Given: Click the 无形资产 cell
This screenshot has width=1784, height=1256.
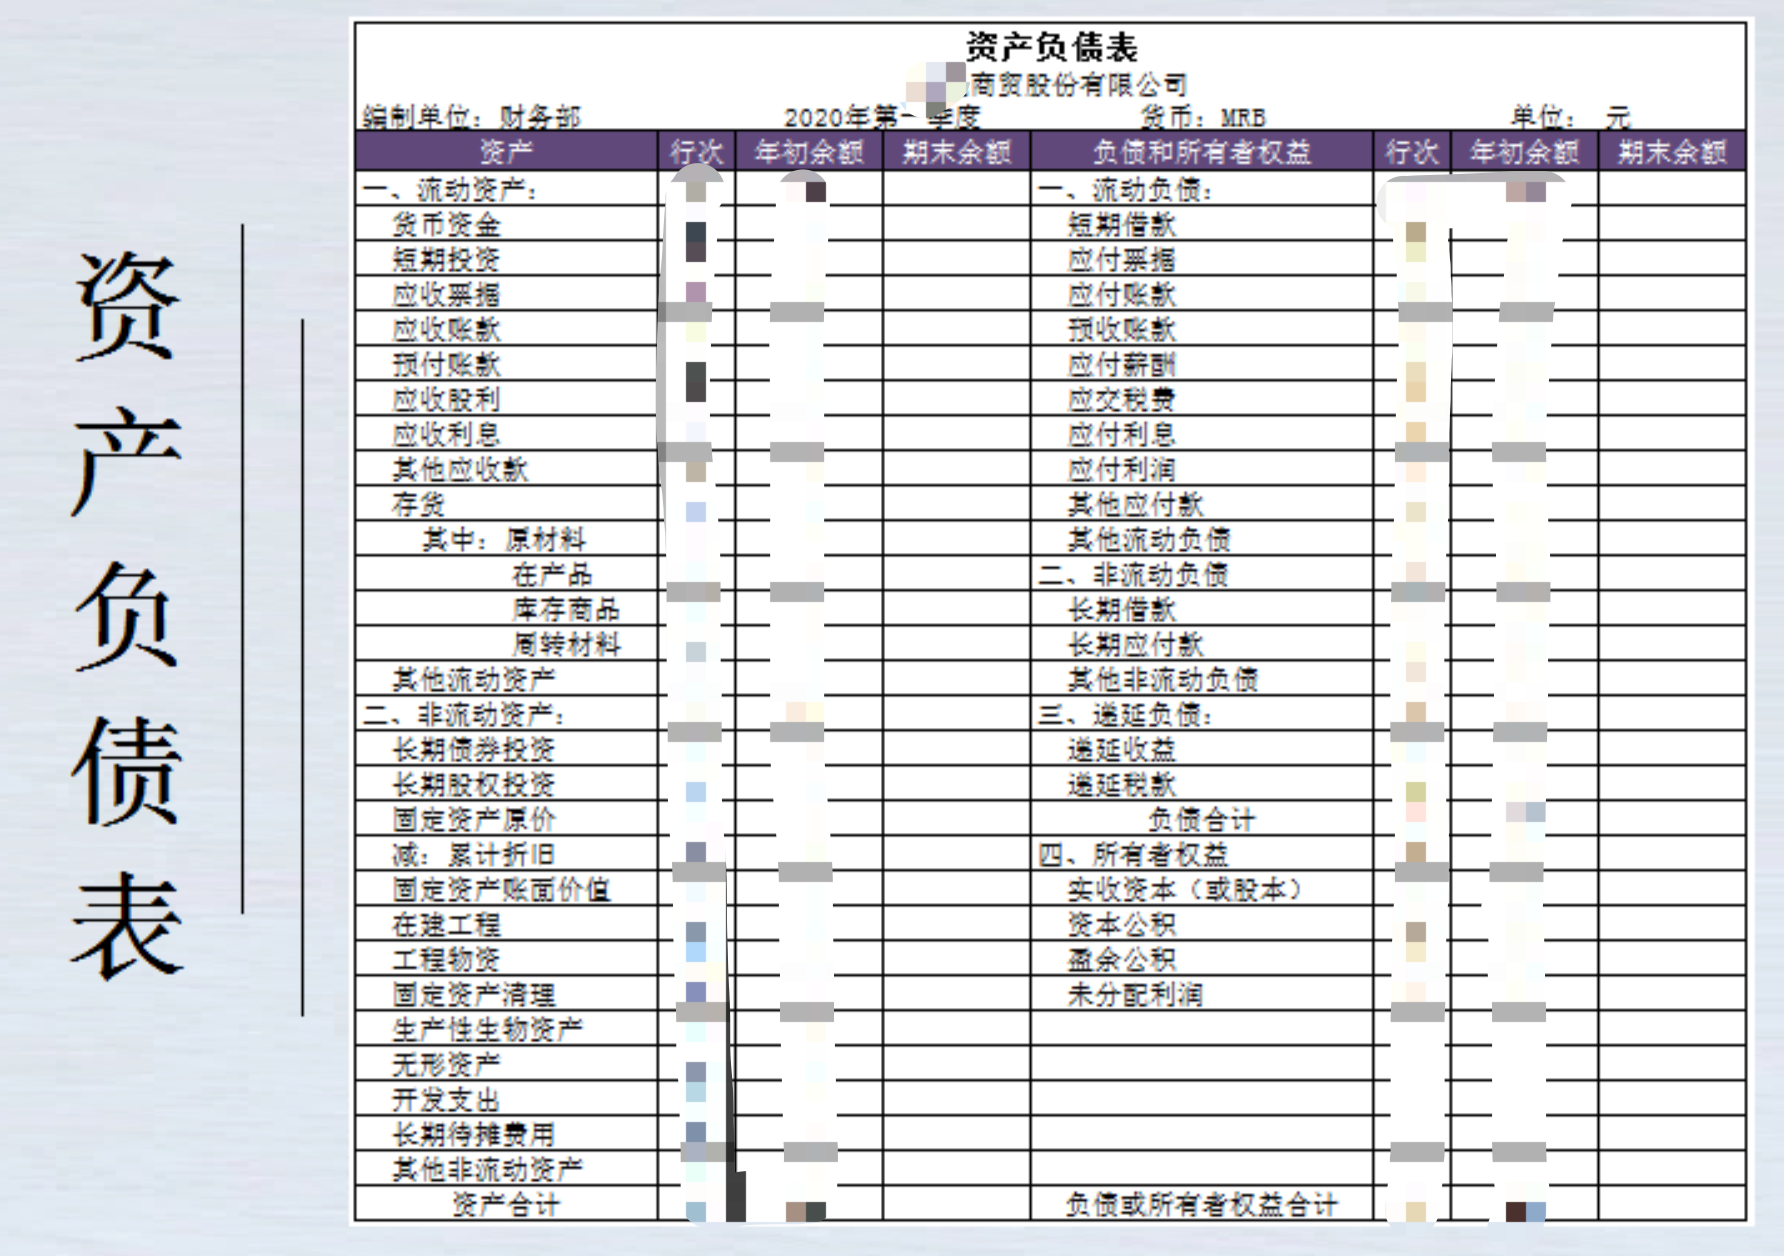Looking at the screenshot, I should (446, 1064).
